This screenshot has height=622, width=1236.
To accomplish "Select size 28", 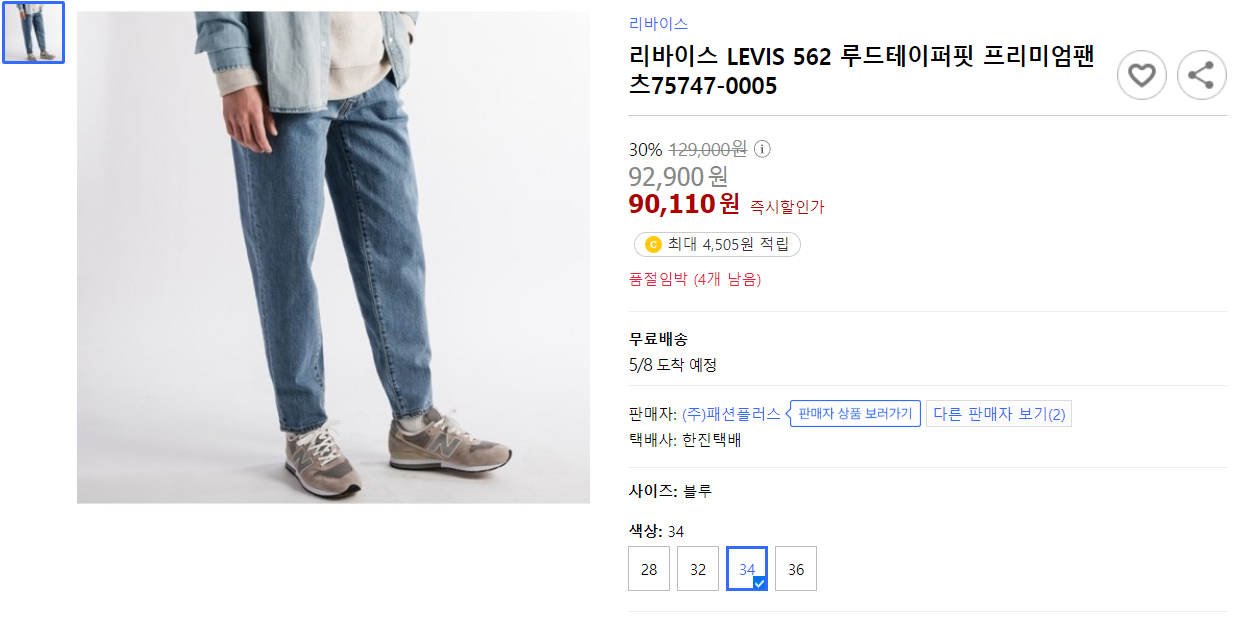I will (648, 568).
